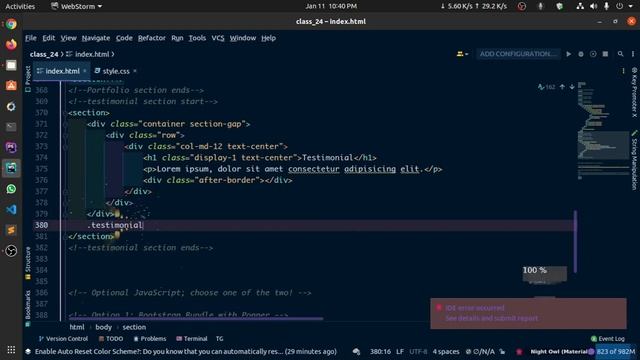Image resolution: width=640 pixels, height=360 pixels.
Task: Open the VCS menu
Action: (218, 38)
